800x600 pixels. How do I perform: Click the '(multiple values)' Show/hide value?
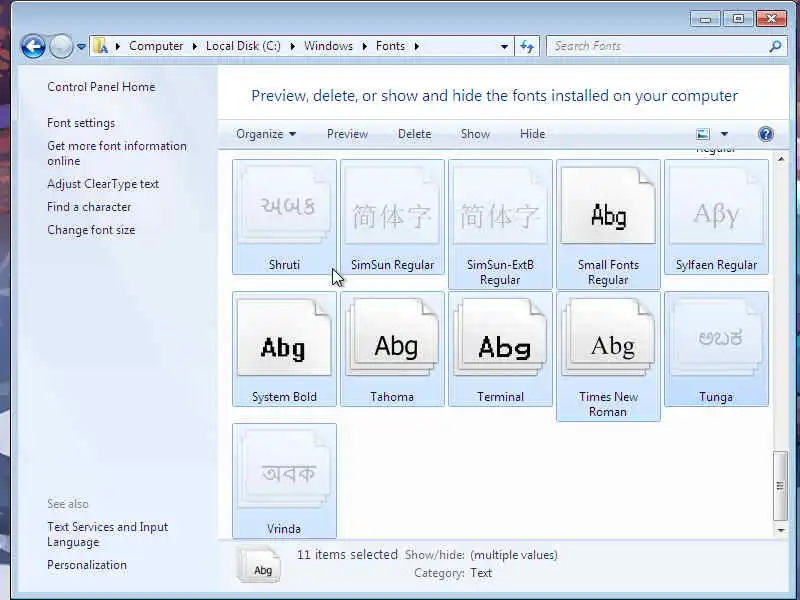pyautogui.click(x=514, y=555)
